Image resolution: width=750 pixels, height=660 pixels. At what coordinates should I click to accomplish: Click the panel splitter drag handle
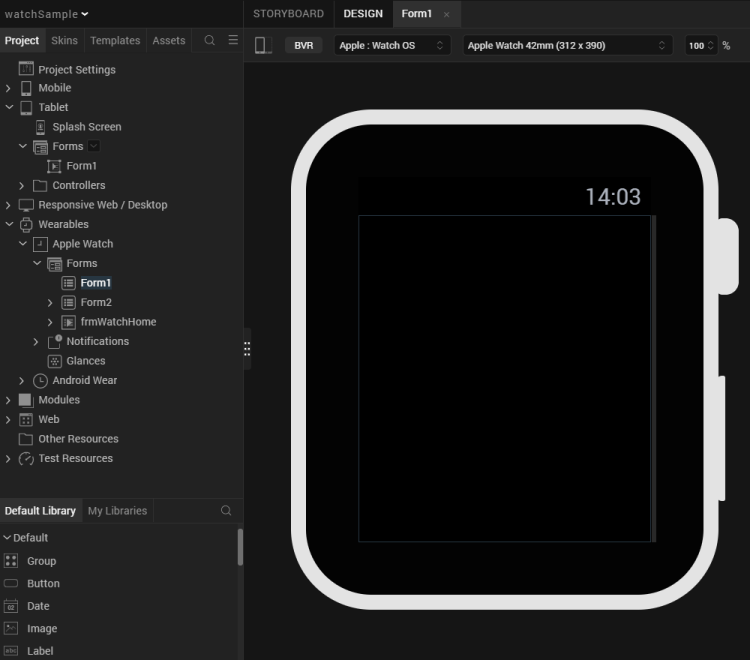[x=247, y=349]
